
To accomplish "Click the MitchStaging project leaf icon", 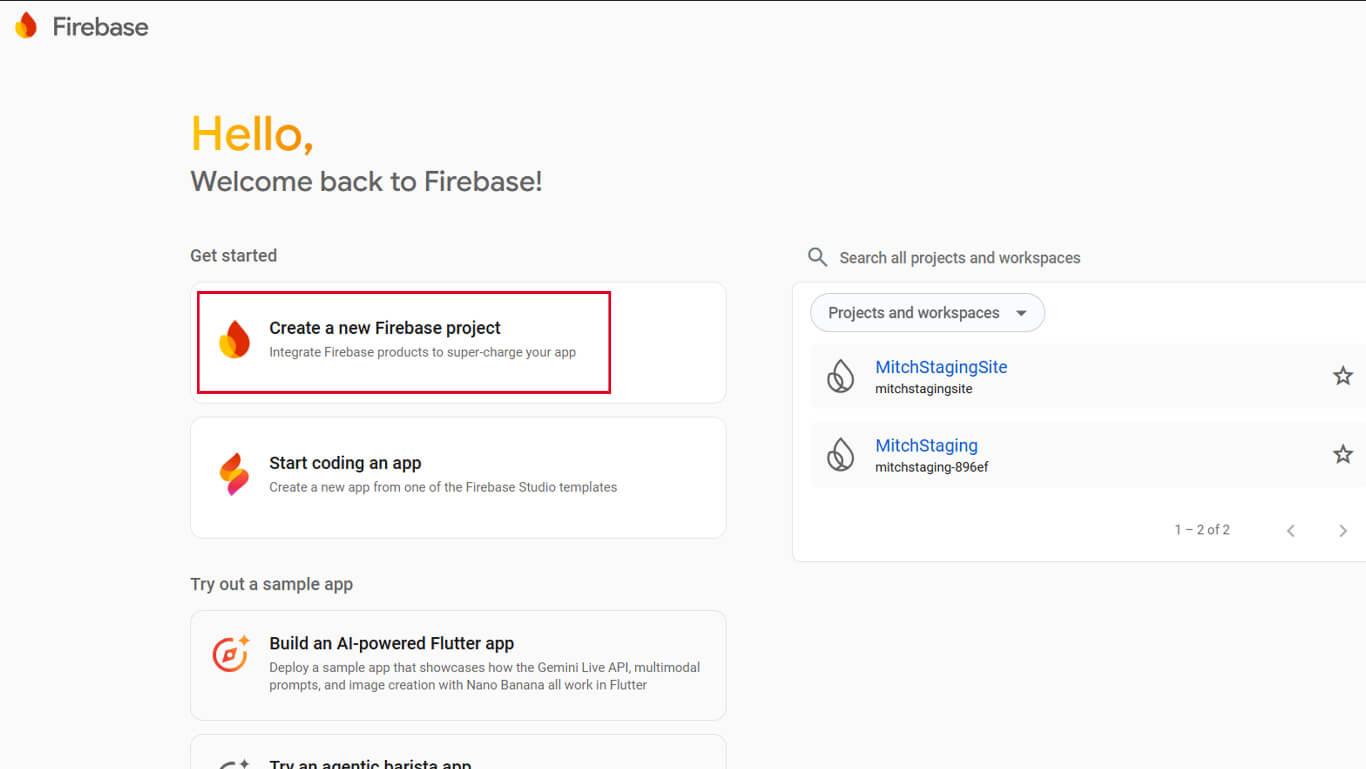I will (841, 455).
